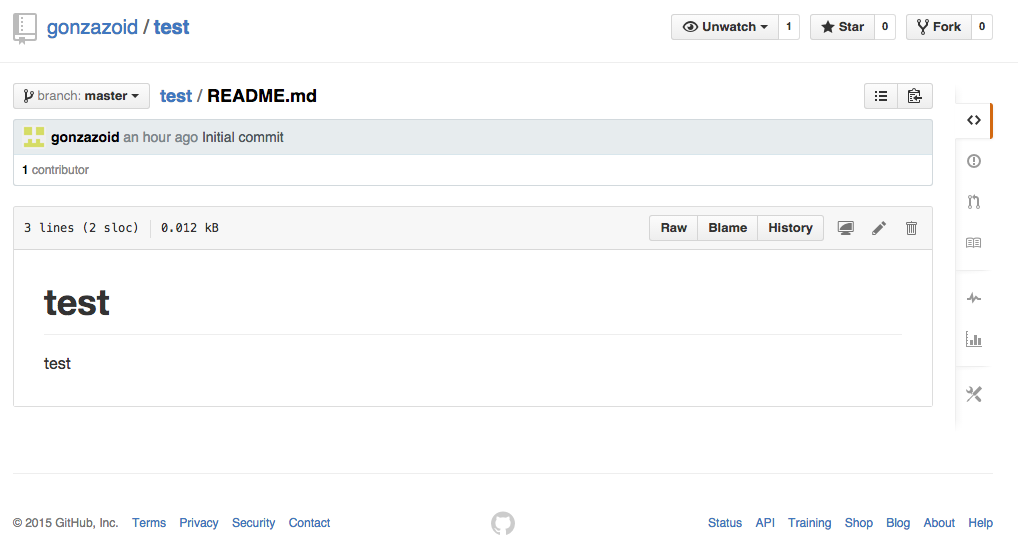Open API footer link
Screen dimensions: 1018x550
coord(765,523)
